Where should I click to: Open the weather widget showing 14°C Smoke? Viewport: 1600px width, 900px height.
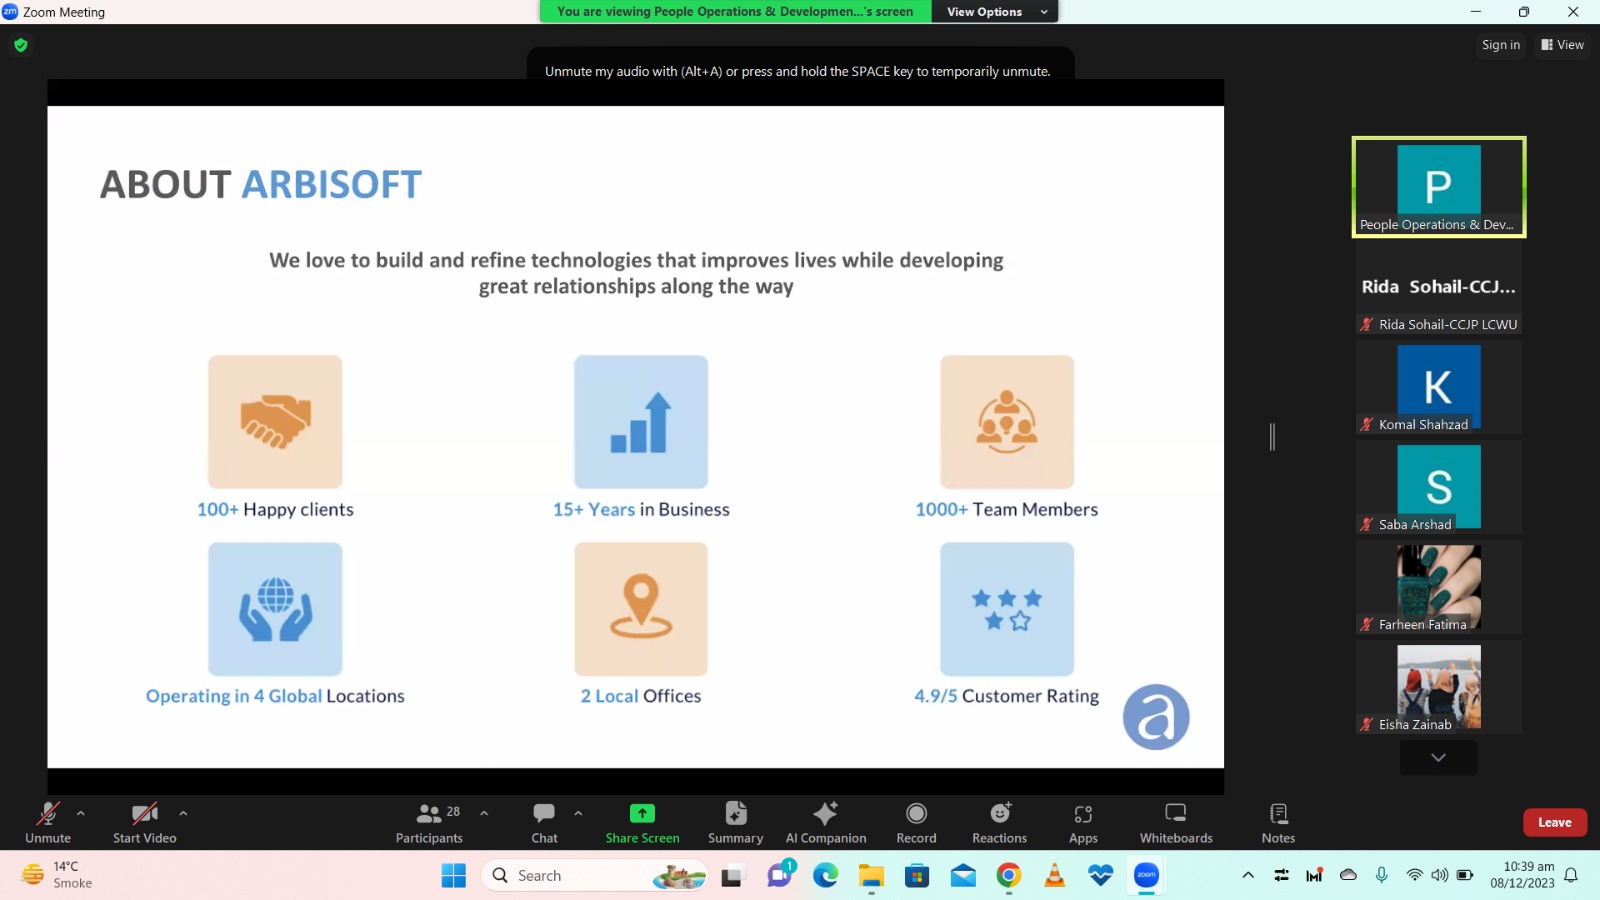tap(58, 875)
